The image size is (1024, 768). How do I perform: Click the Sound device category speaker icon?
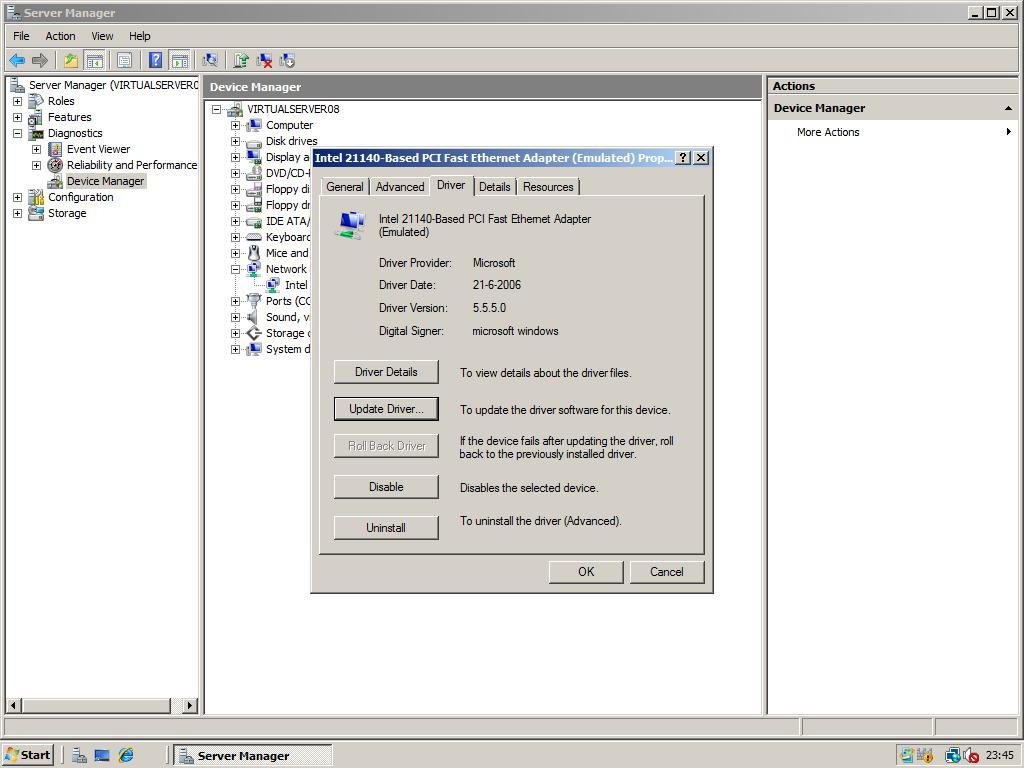click(x=253, y=317)
